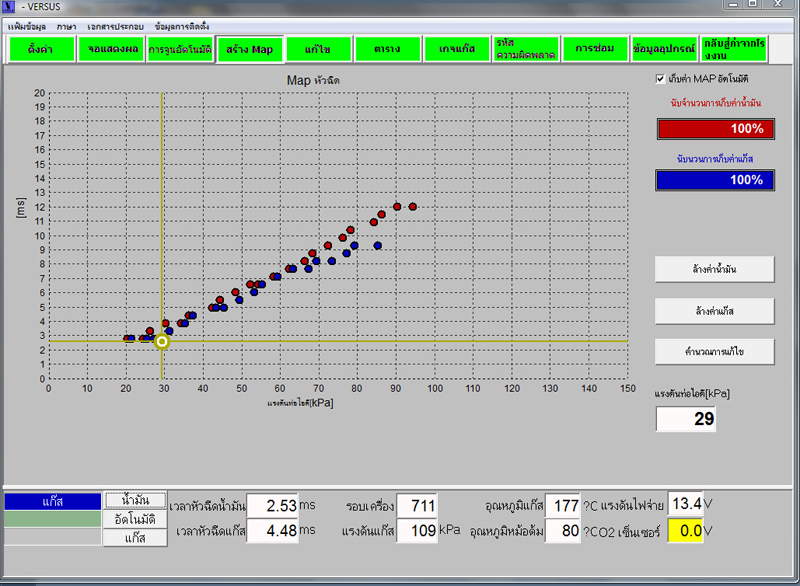
Task: Click the blue แก๊ส status indicator
Action: 53,501
